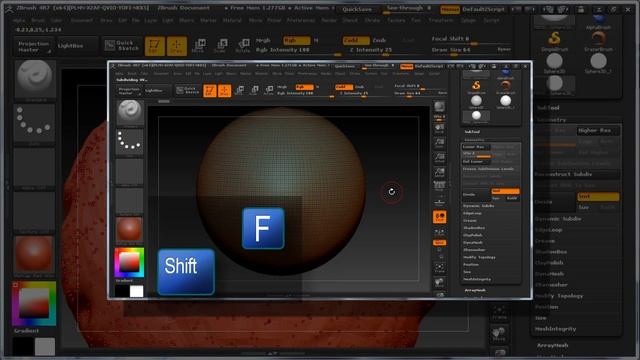Open Document menu in front window menu bar
Screen dimensions: 640x360
[161, 74]
